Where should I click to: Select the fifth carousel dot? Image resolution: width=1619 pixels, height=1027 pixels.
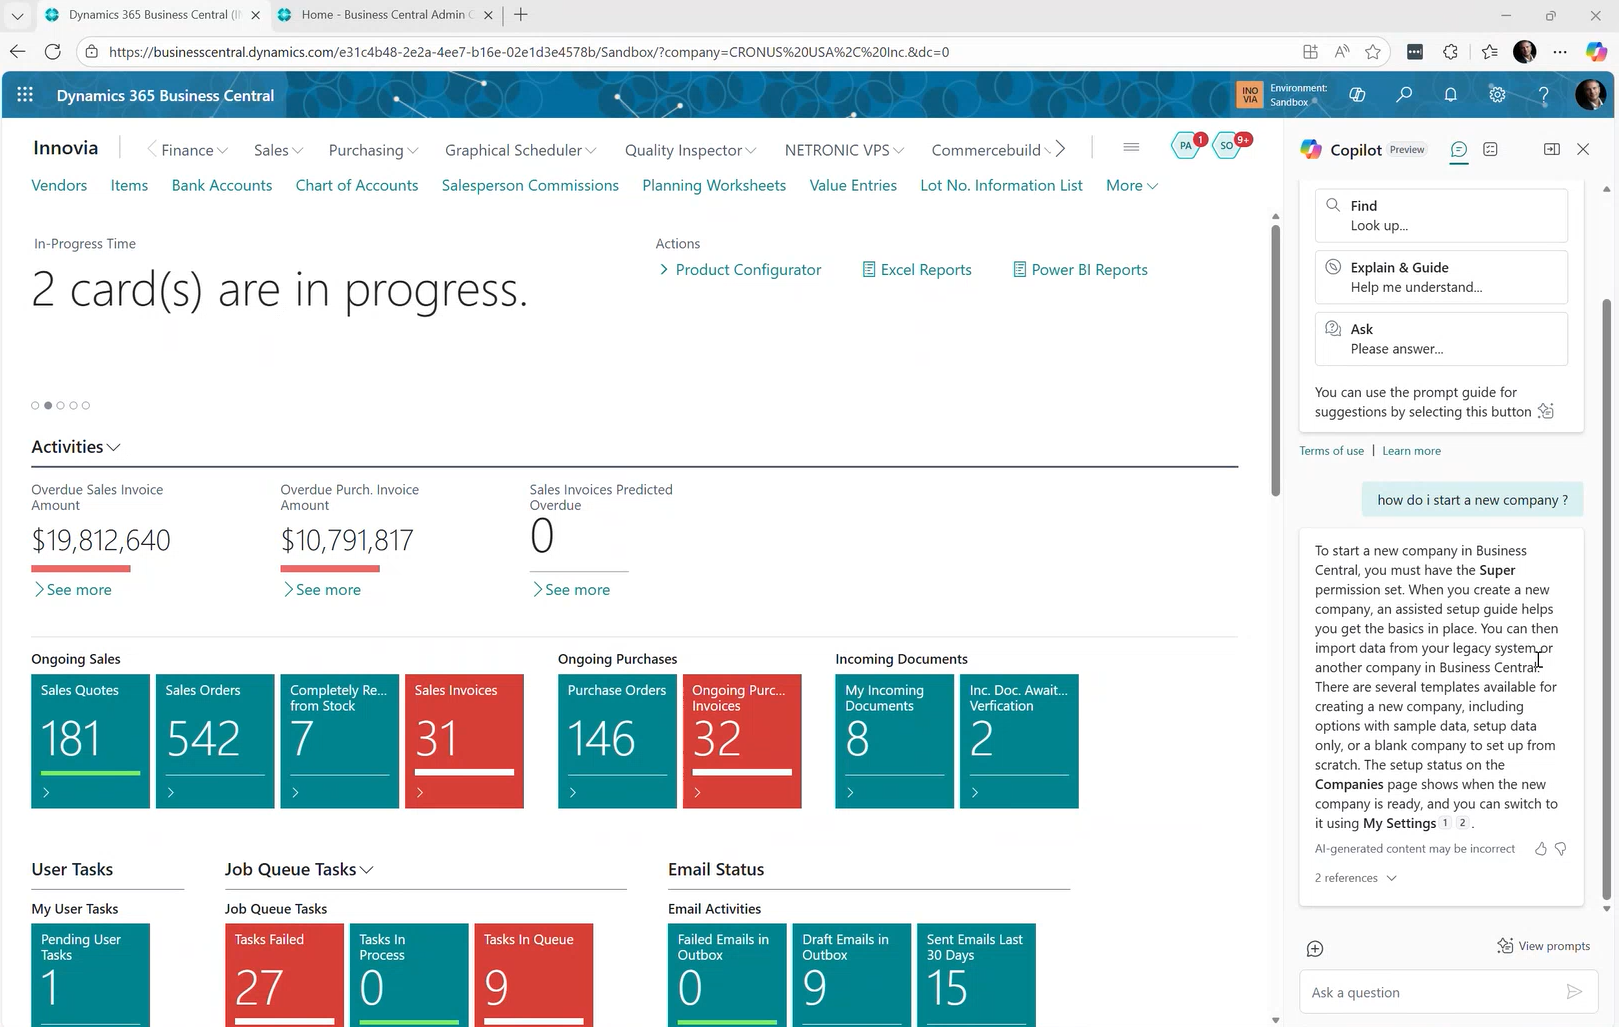point(86,406)
